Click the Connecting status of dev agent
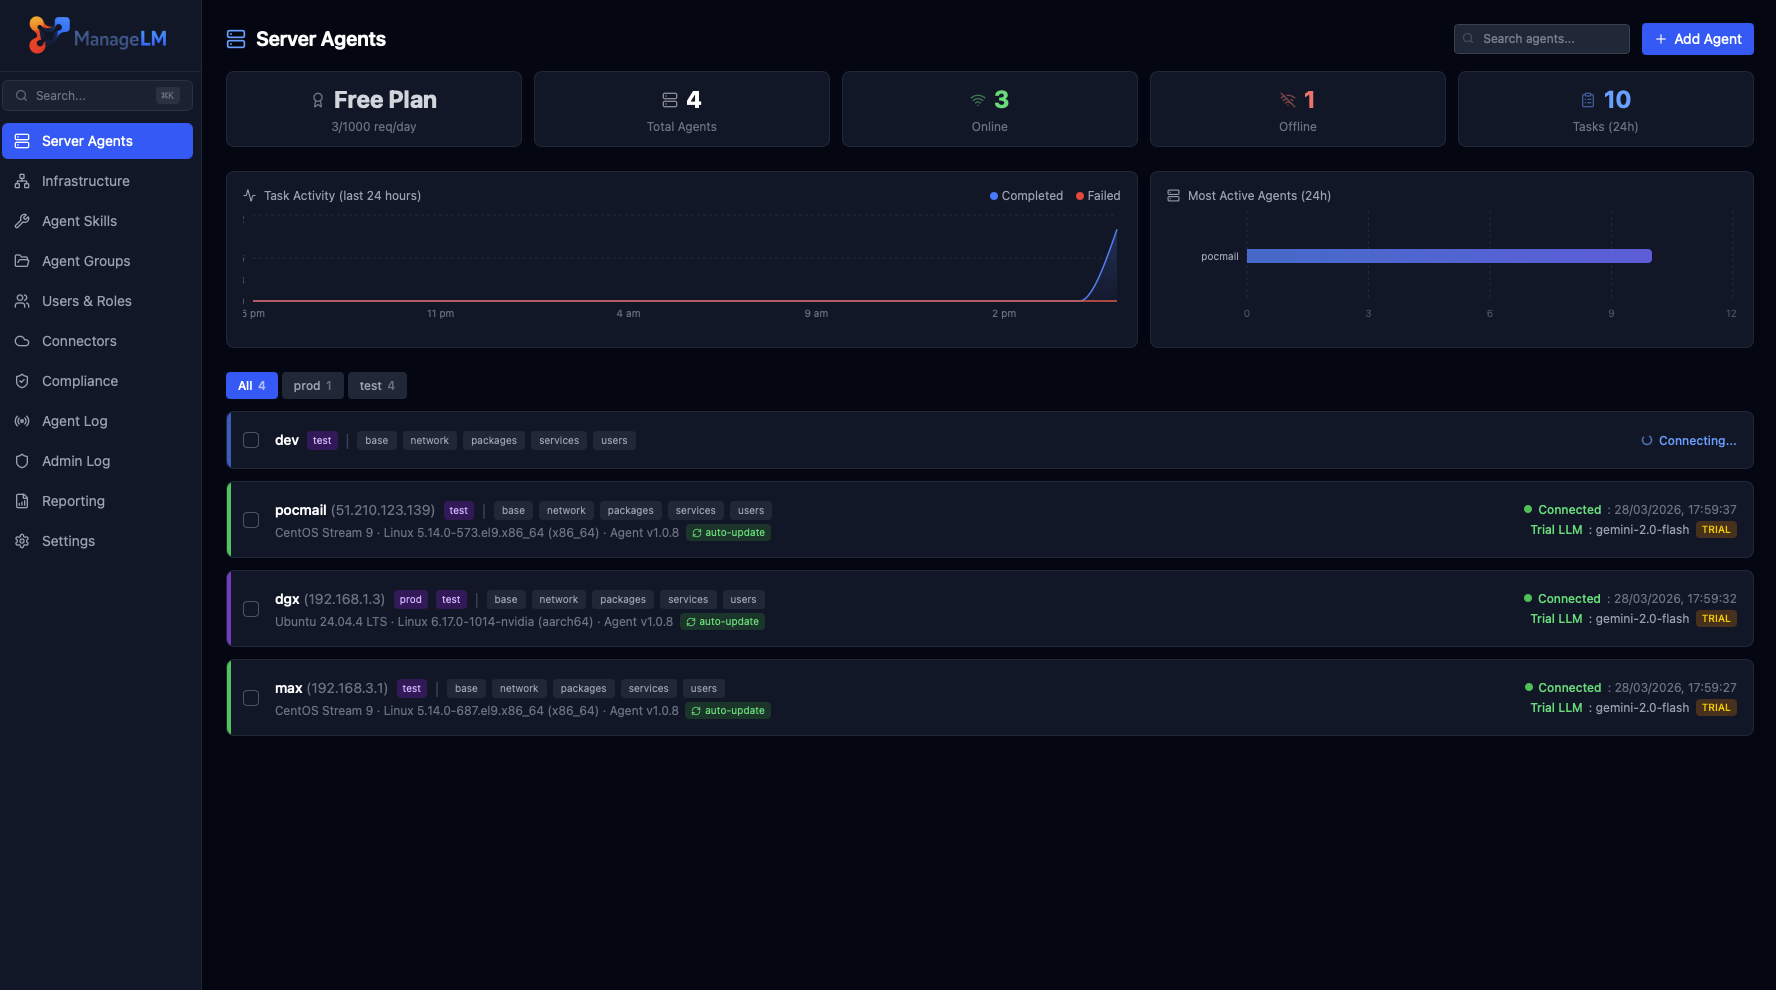Screen dimensions: 1776x990 [1688, 440]
